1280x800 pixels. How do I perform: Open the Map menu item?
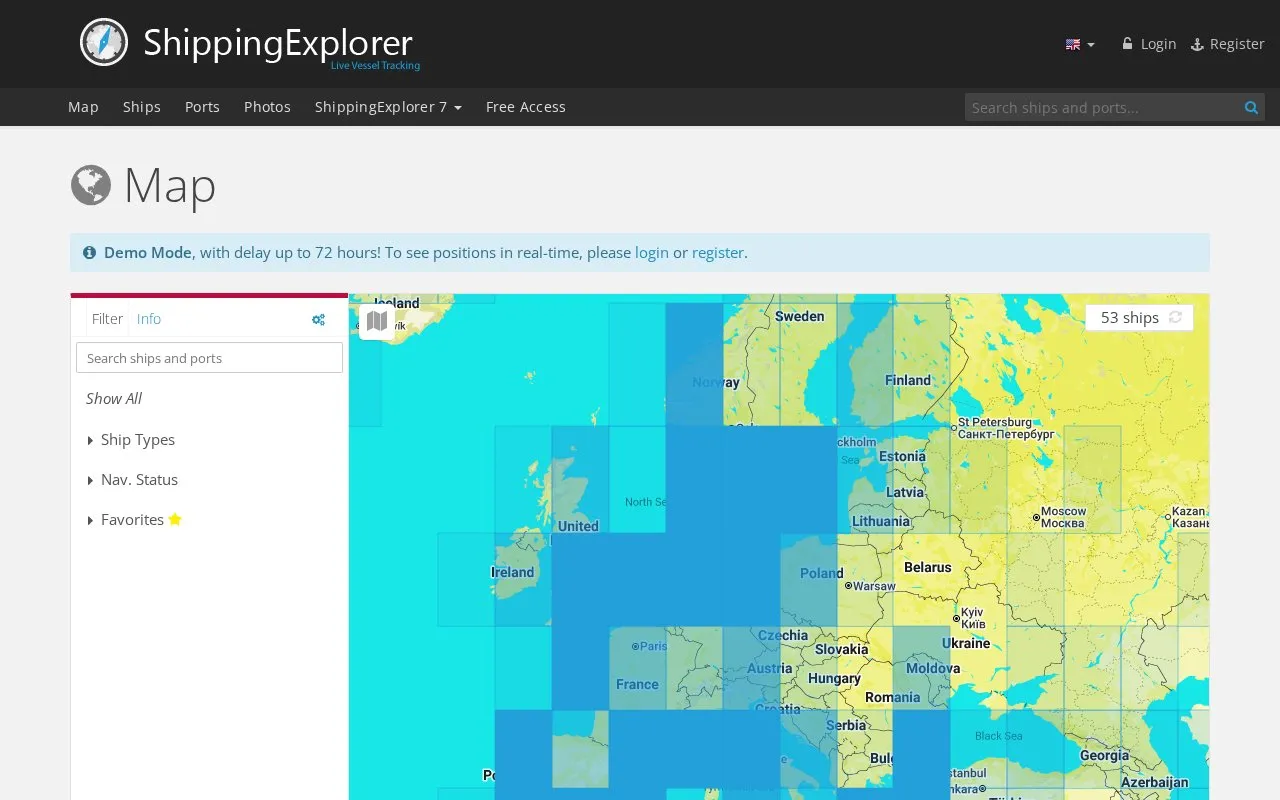tap(83, 107)
